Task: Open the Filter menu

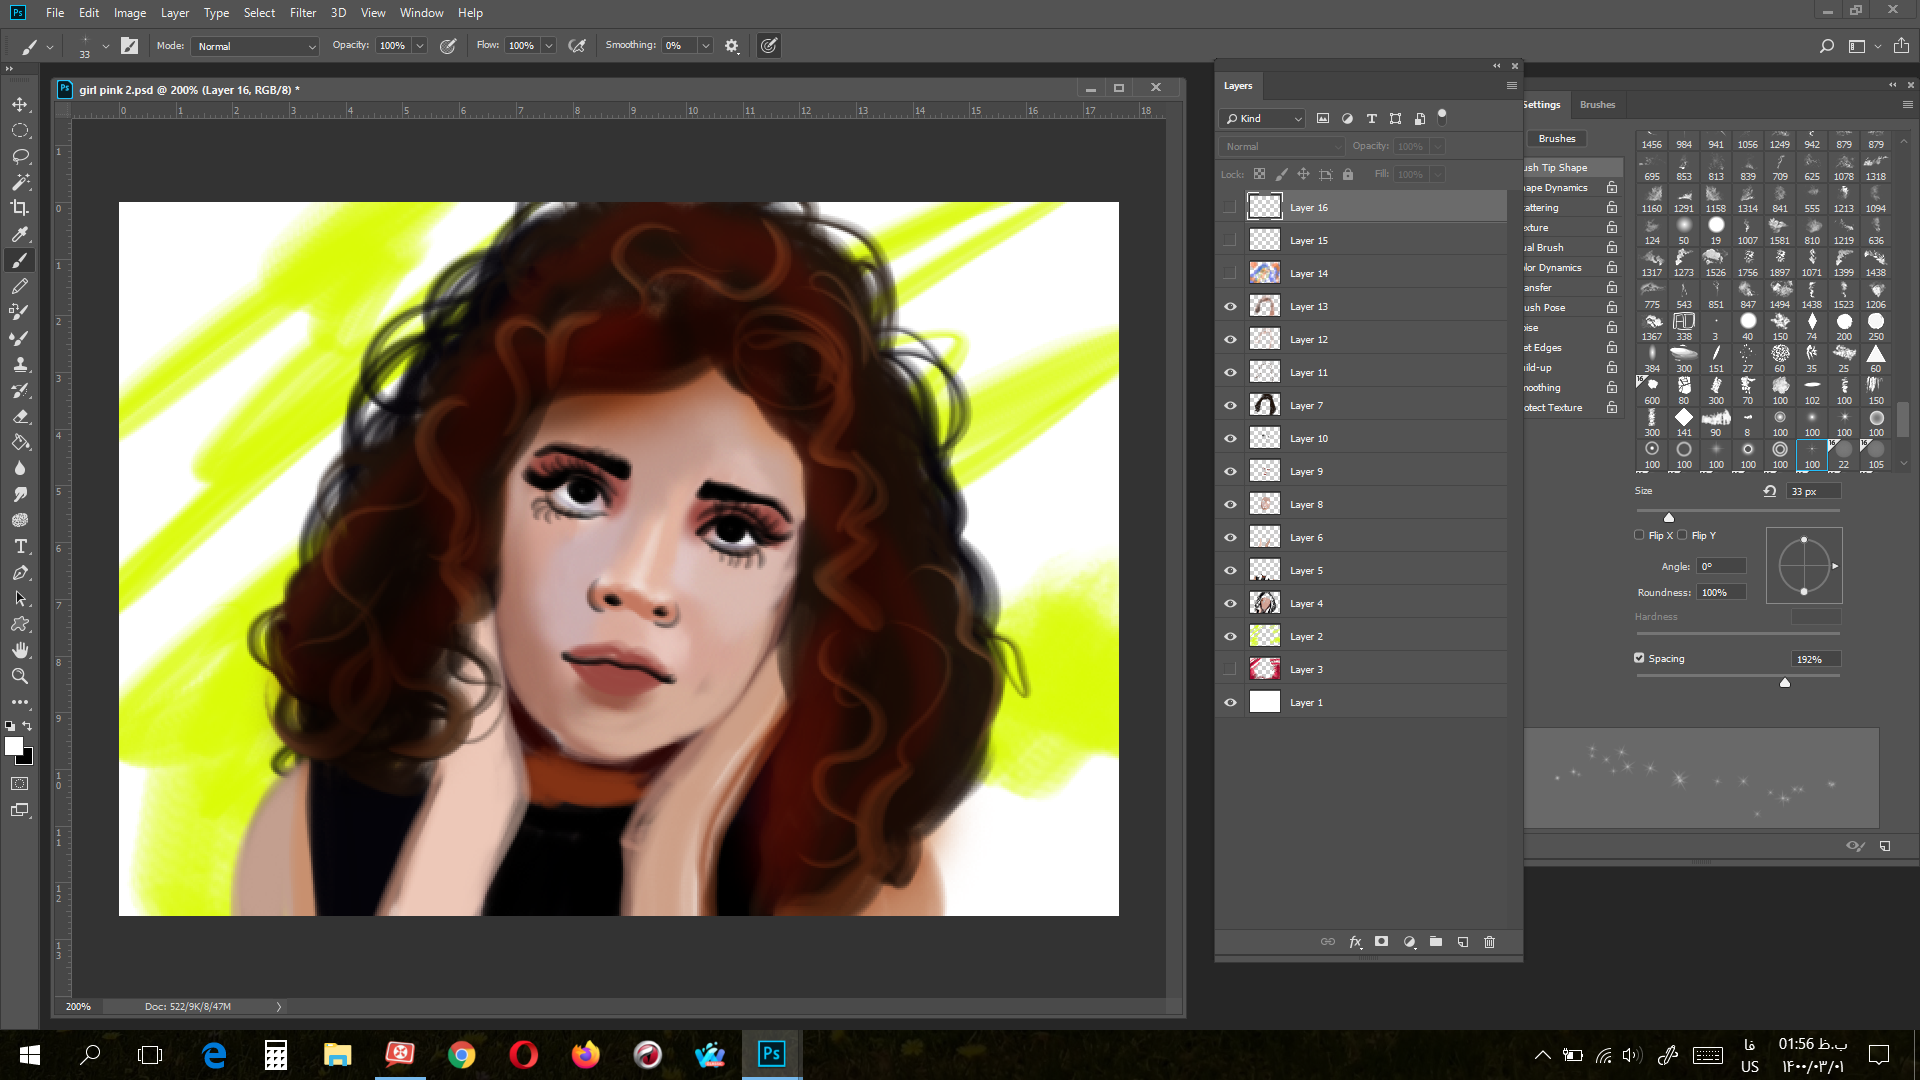Action: tap(303, 13)
